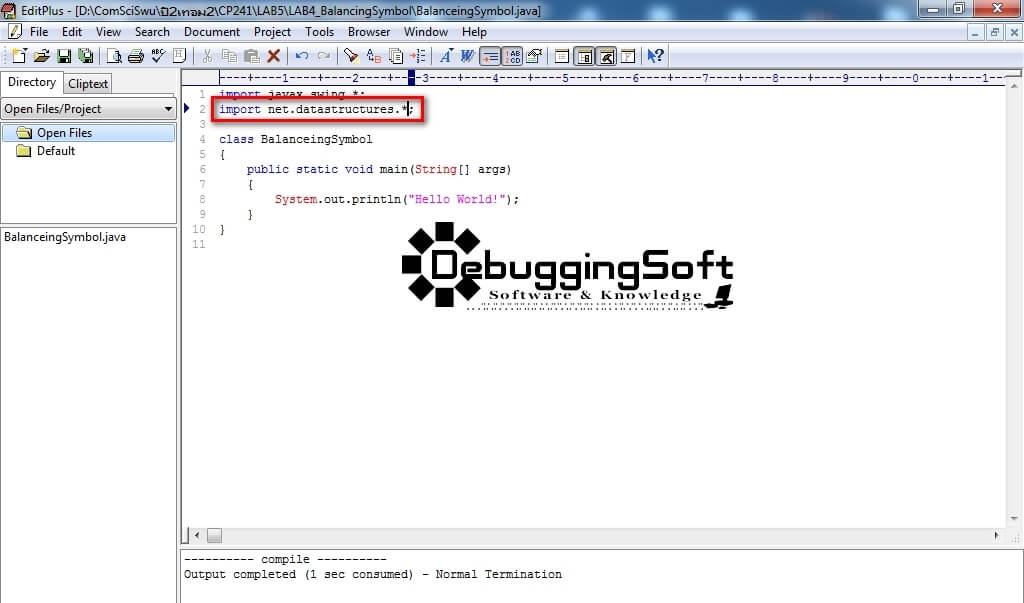This screenshot has height=603, width=1024.
Task: Open the Search menu
Action: 152,32
